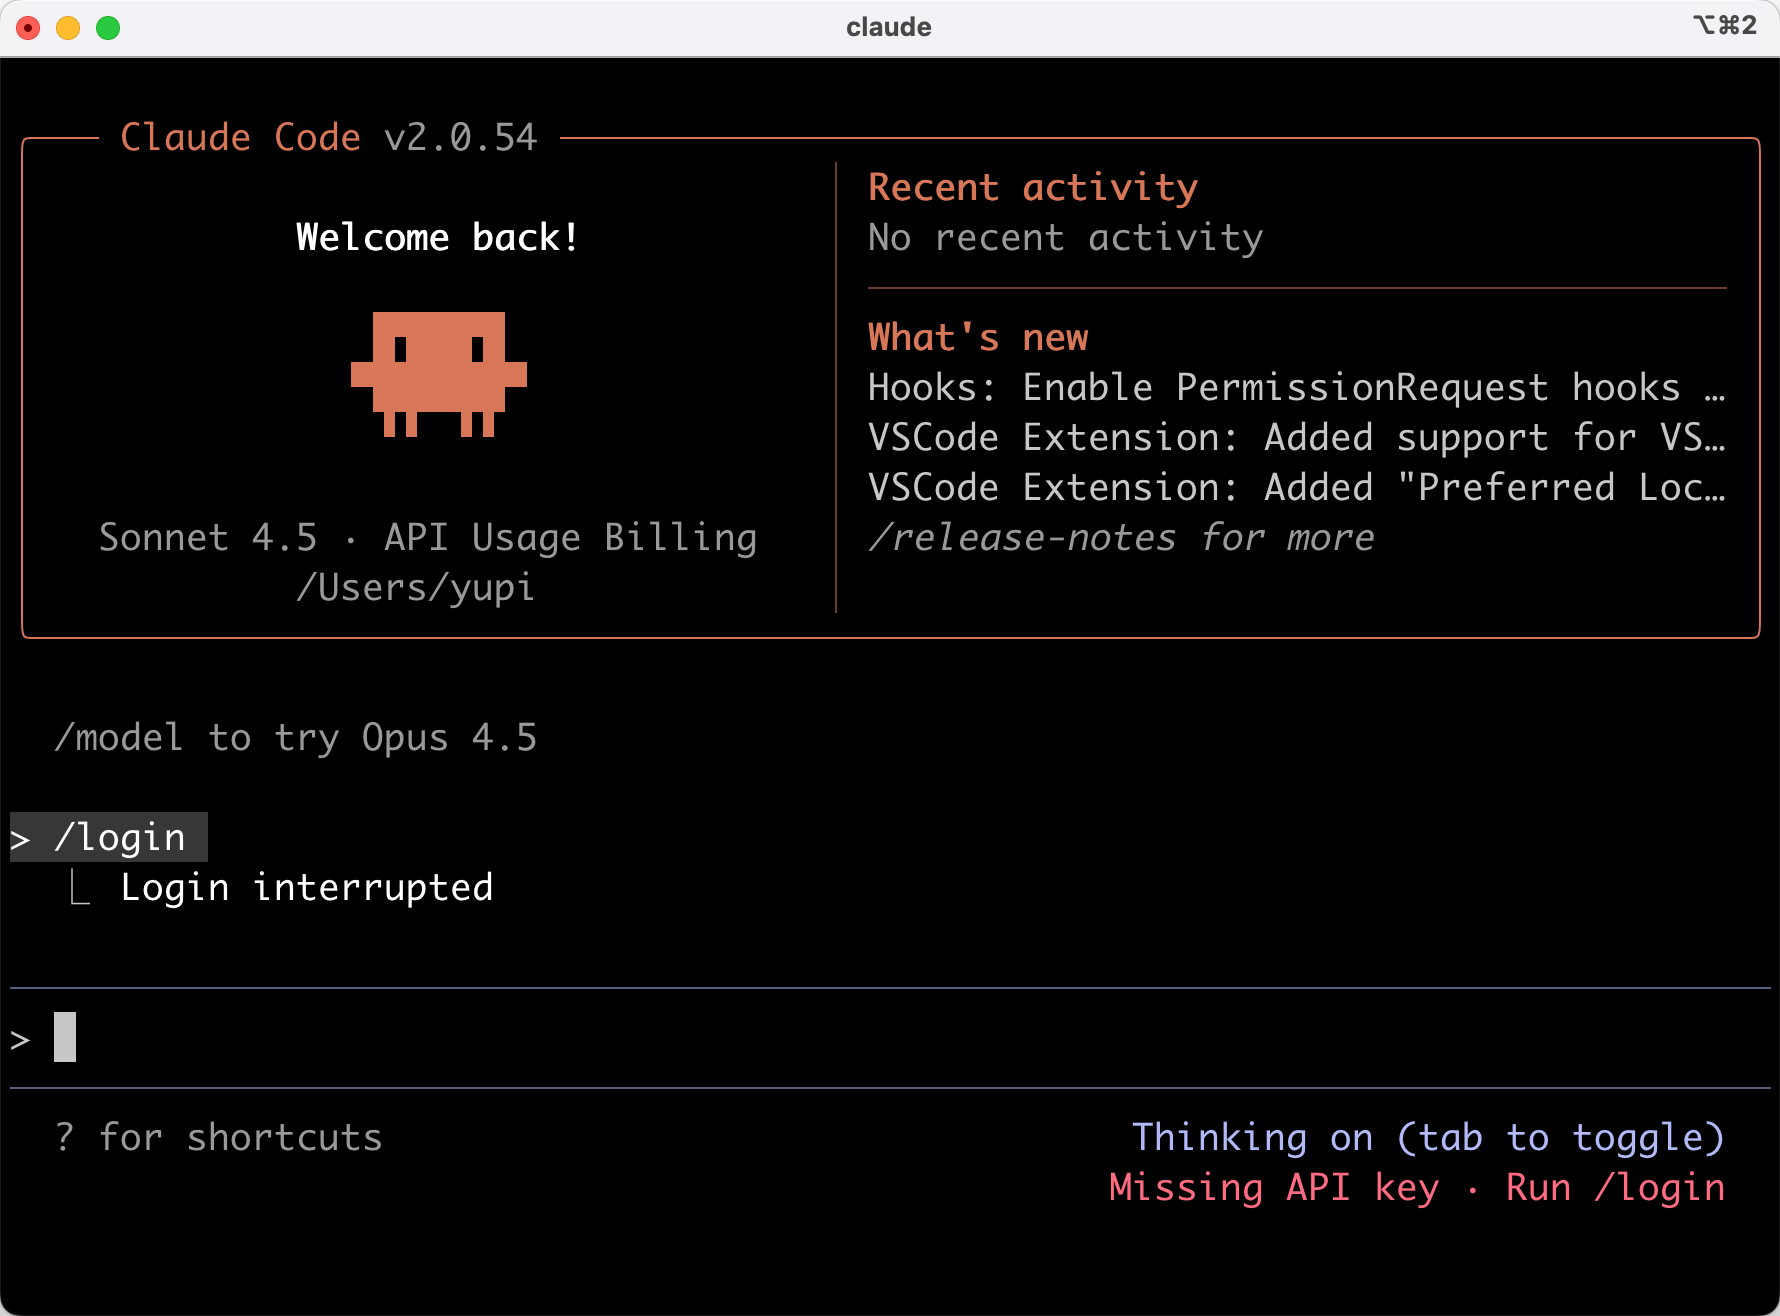The image size is (1780, 1316).
Task: Click the yellow minimize window button
Action: pos(68,28)
